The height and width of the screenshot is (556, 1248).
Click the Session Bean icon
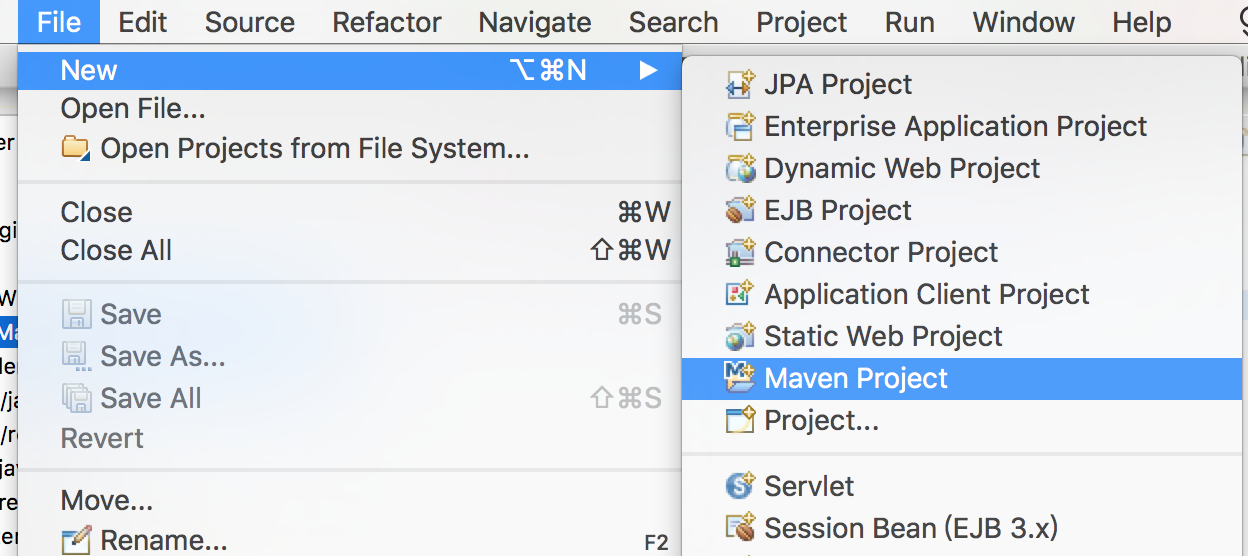tap(739, 528)
